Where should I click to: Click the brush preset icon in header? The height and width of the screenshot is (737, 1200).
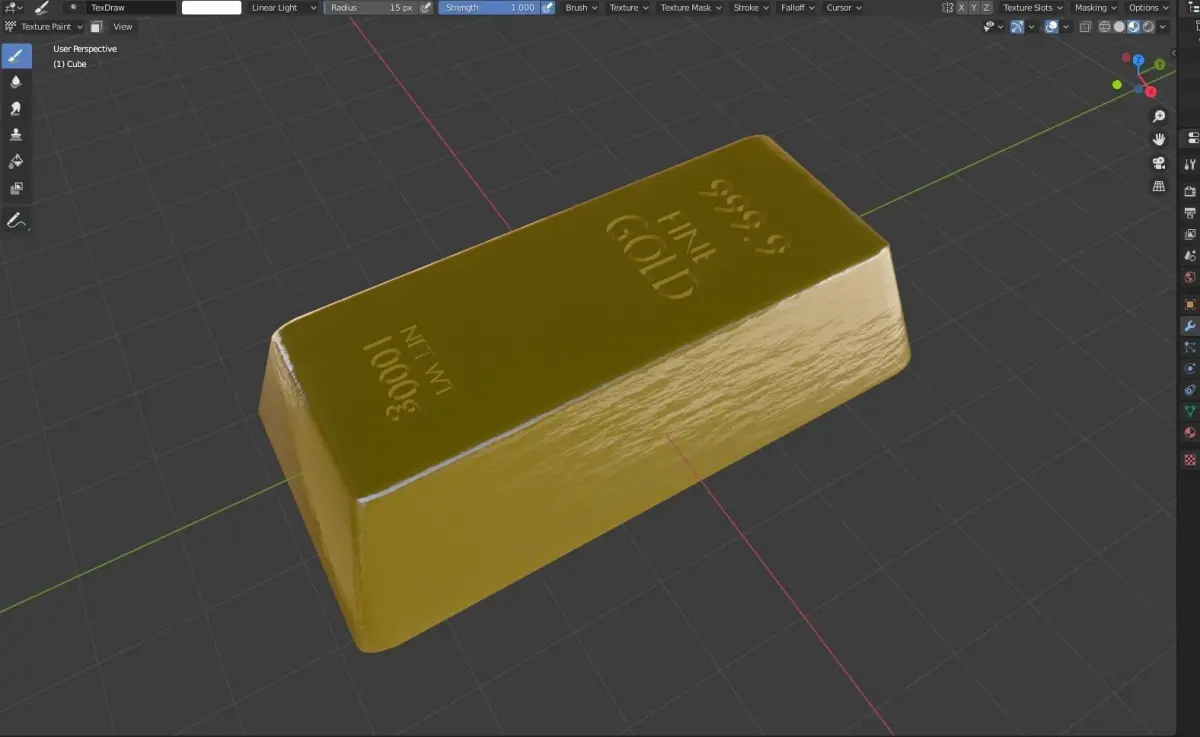[42, 7]
